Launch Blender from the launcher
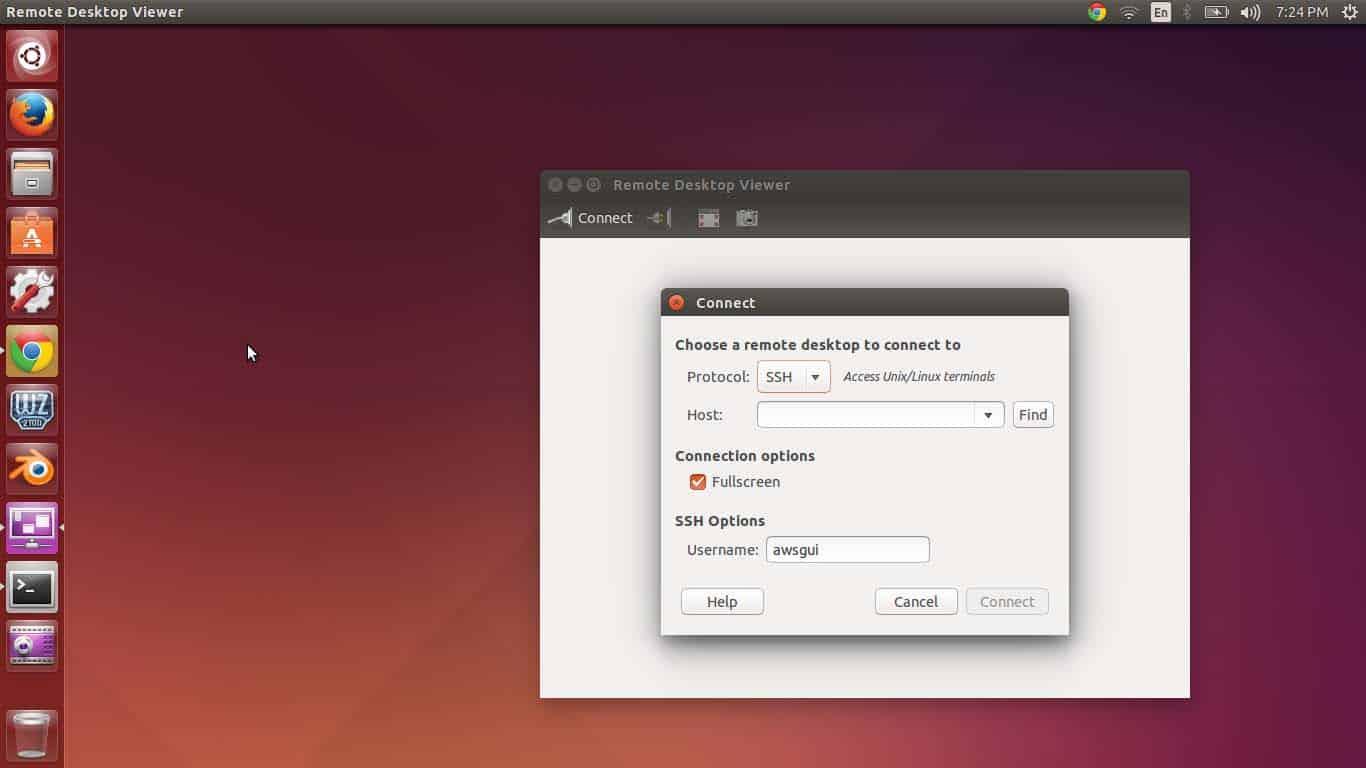 (32, 469)
